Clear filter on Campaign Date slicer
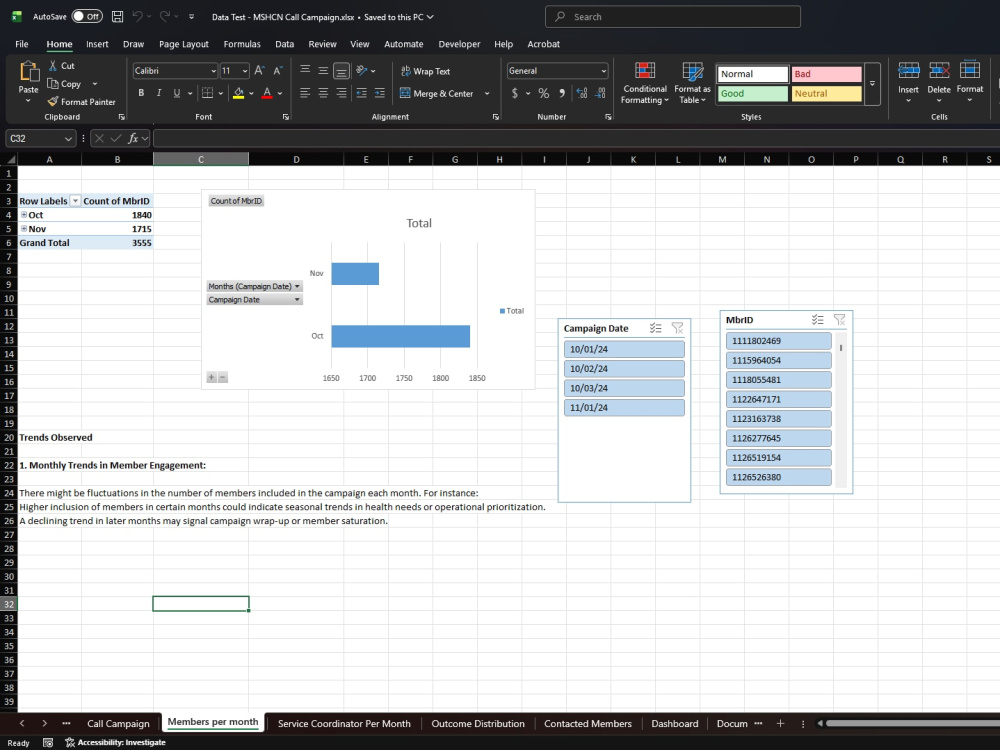 coord(677,328)
